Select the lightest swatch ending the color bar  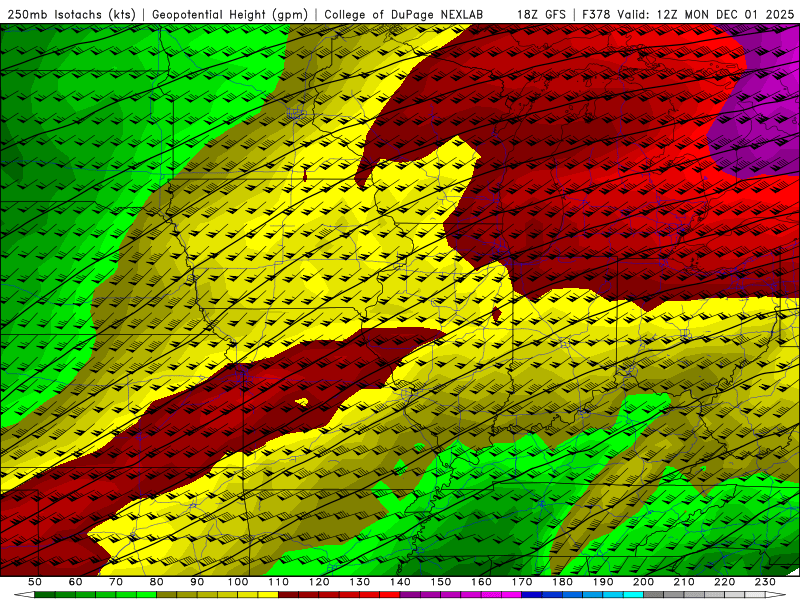[x=755, y=595]
